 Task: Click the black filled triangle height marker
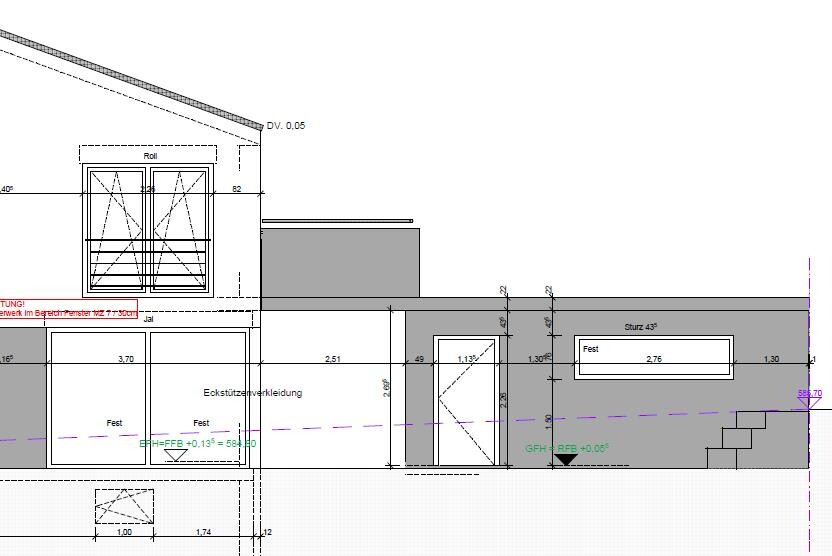point(565,460)
